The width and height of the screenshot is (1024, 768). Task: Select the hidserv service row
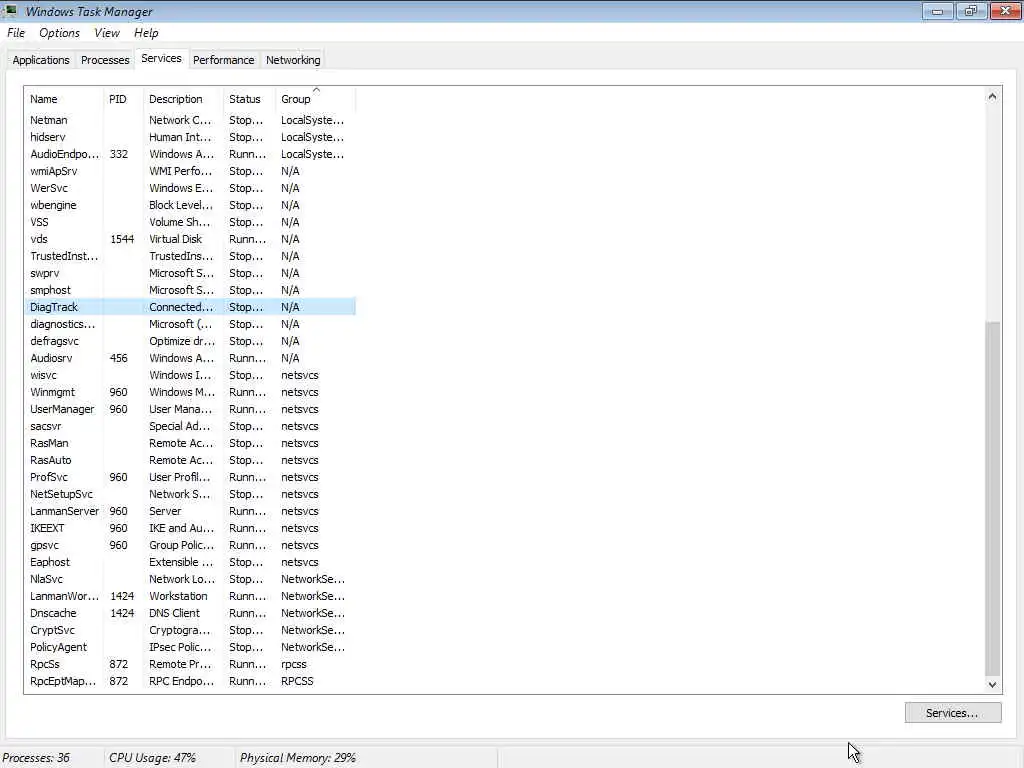191,137
